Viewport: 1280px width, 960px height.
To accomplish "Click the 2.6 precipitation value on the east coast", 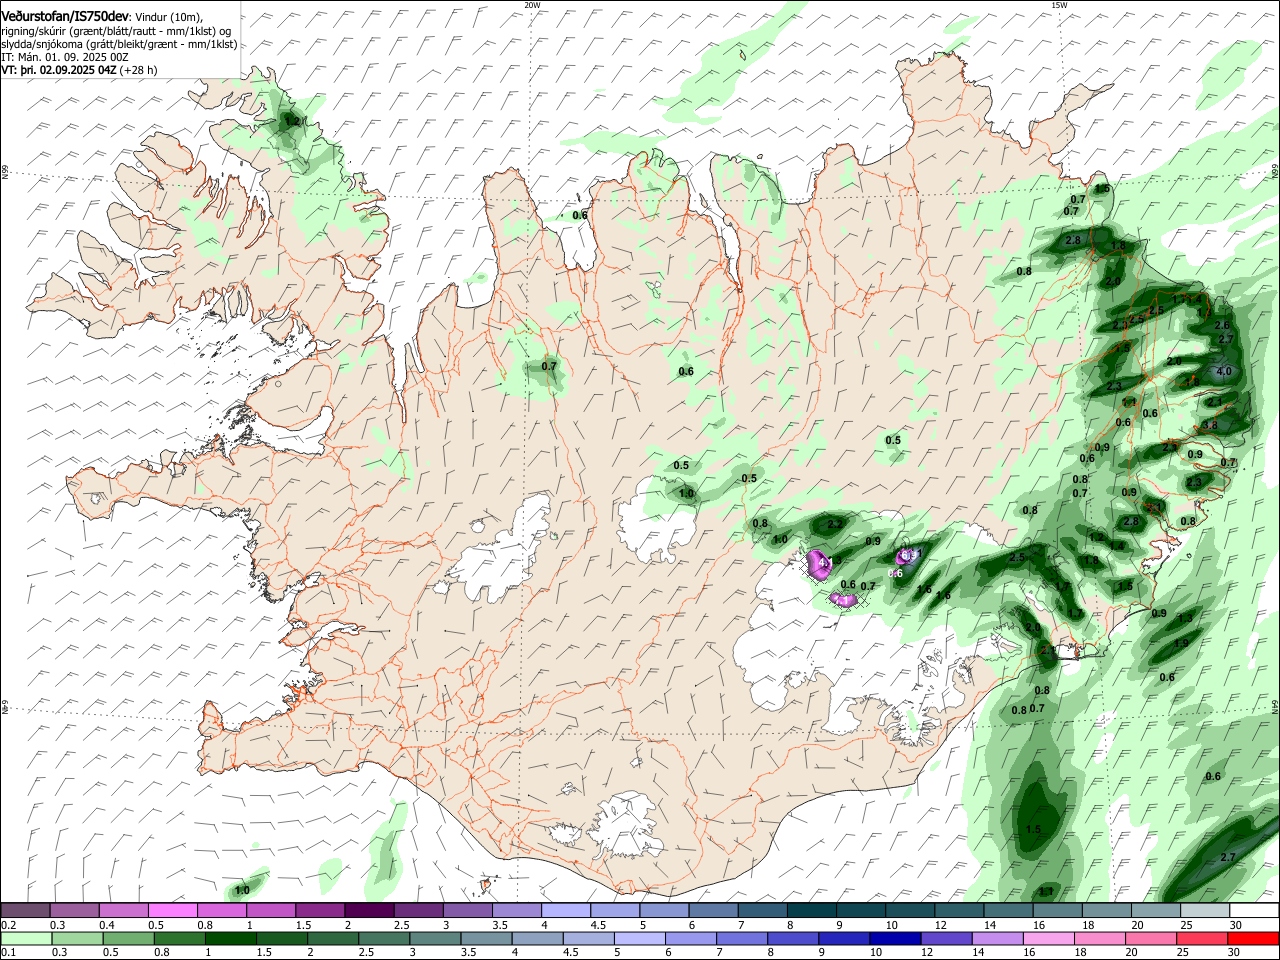I will (1221, 325).
